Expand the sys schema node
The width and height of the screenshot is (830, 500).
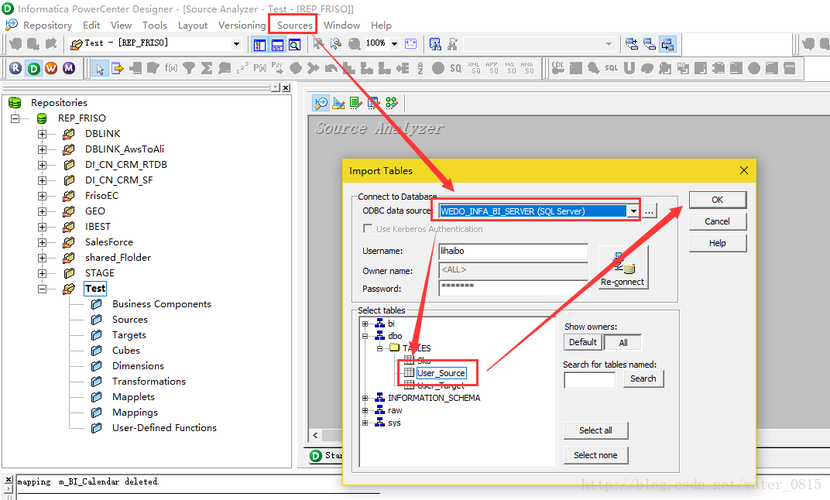365,423
